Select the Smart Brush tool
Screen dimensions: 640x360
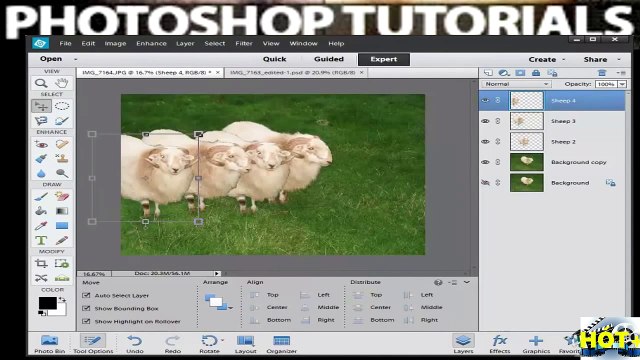tap(41, 159)
